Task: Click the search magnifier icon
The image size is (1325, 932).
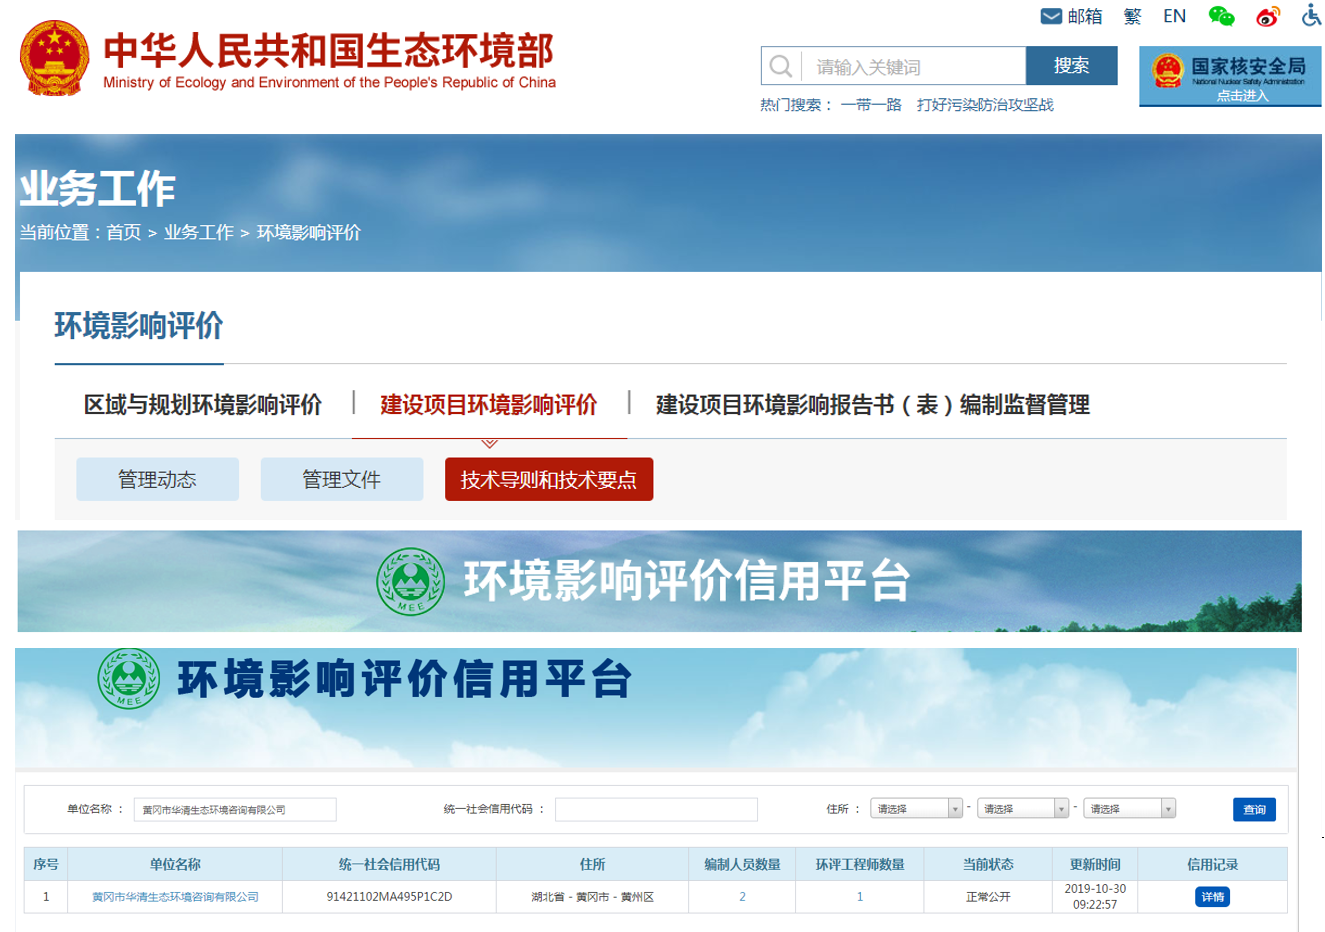Action: coord(781,66)
